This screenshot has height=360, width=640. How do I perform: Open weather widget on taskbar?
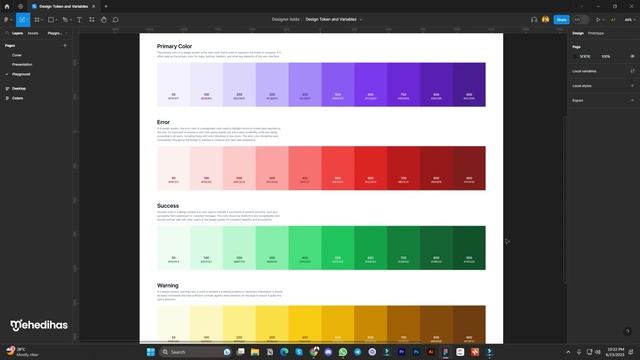(22, 352)
